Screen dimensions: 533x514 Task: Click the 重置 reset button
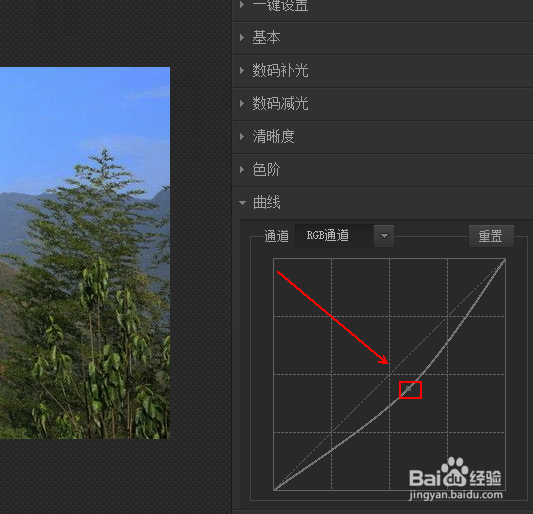point(491,236)
